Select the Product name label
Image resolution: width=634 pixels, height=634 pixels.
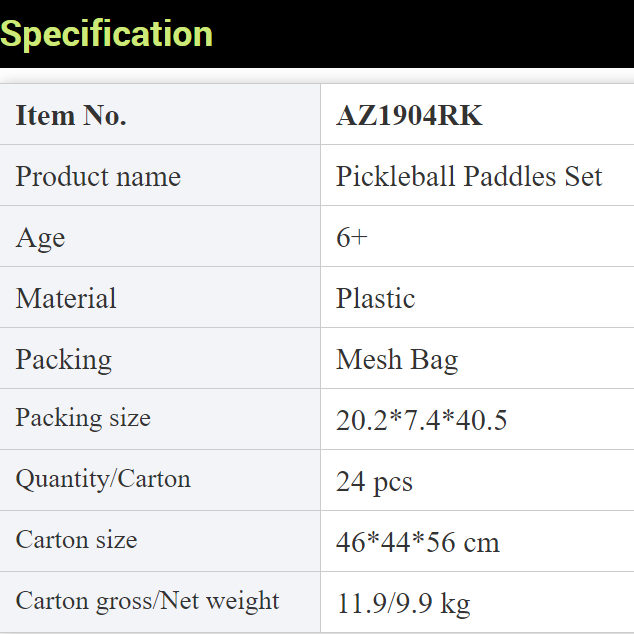(x=98, y=177)
